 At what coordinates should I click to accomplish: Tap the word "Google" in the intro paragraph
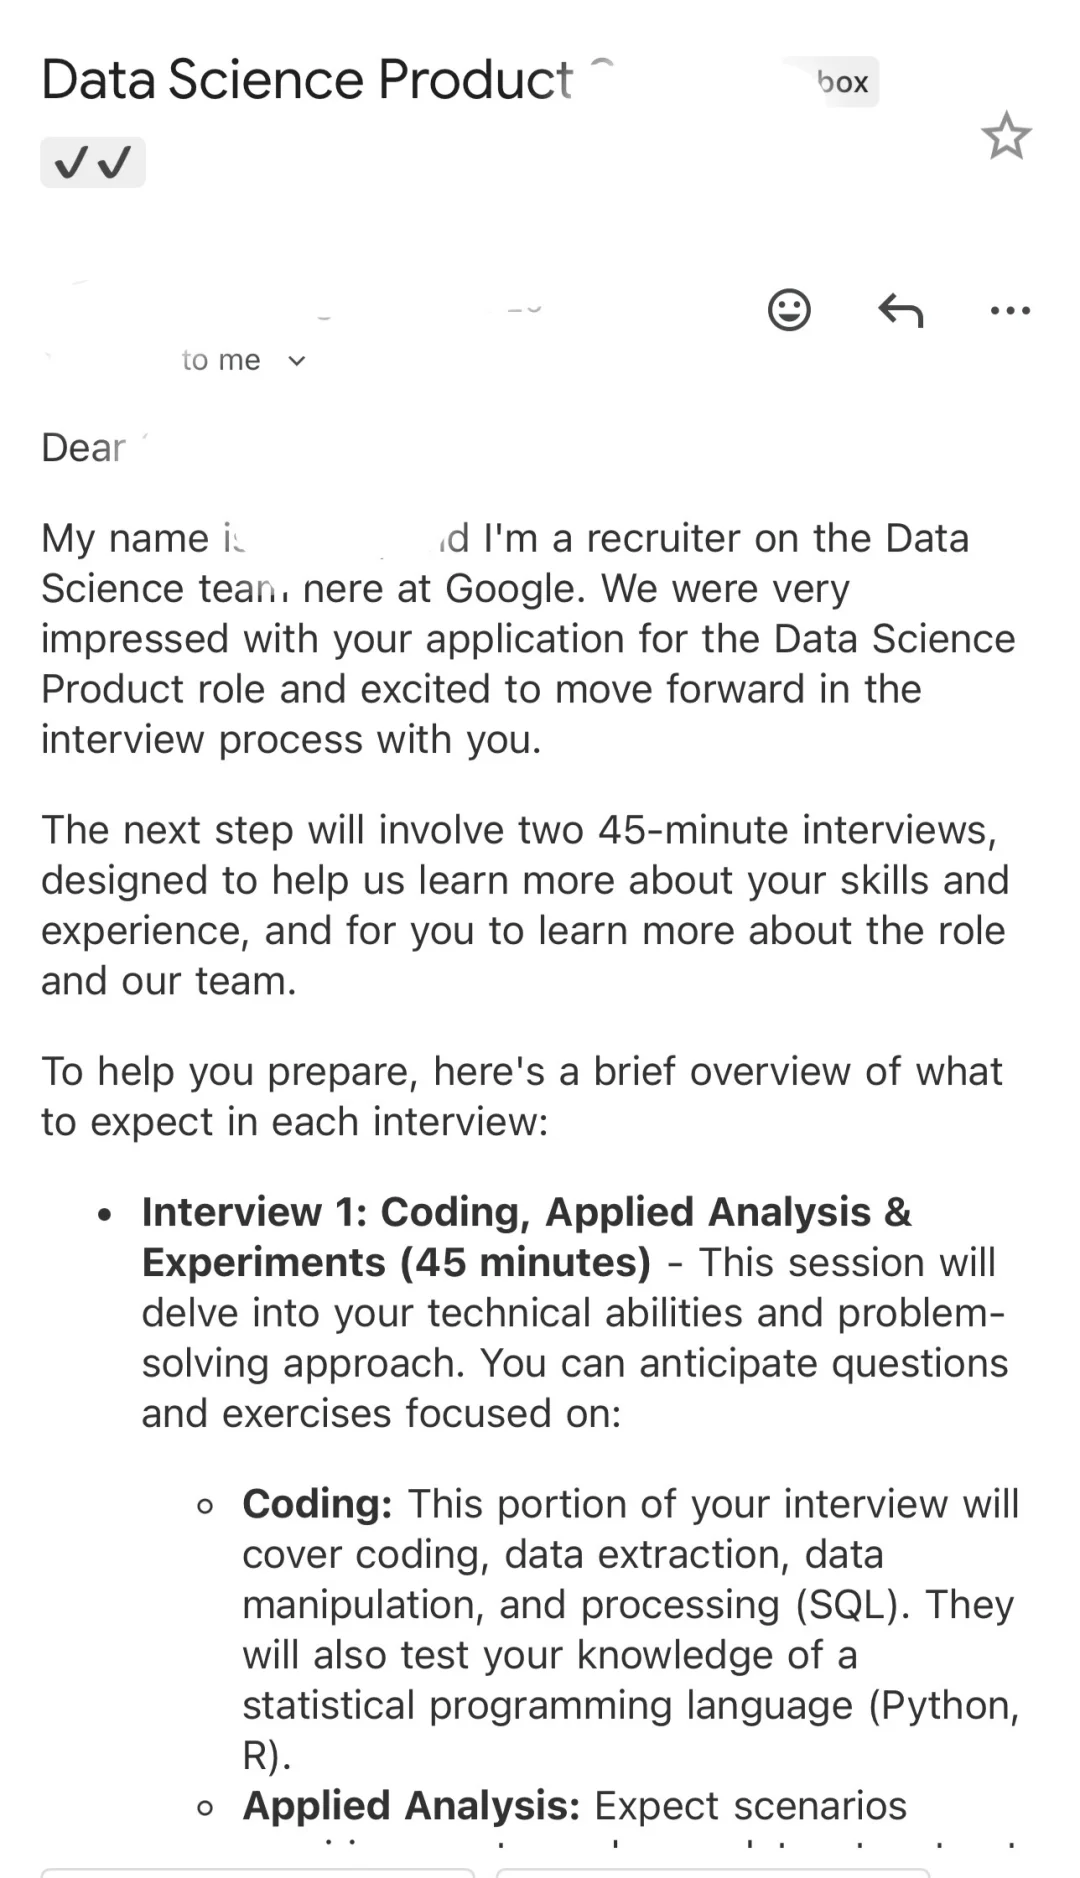coord(510,588)
